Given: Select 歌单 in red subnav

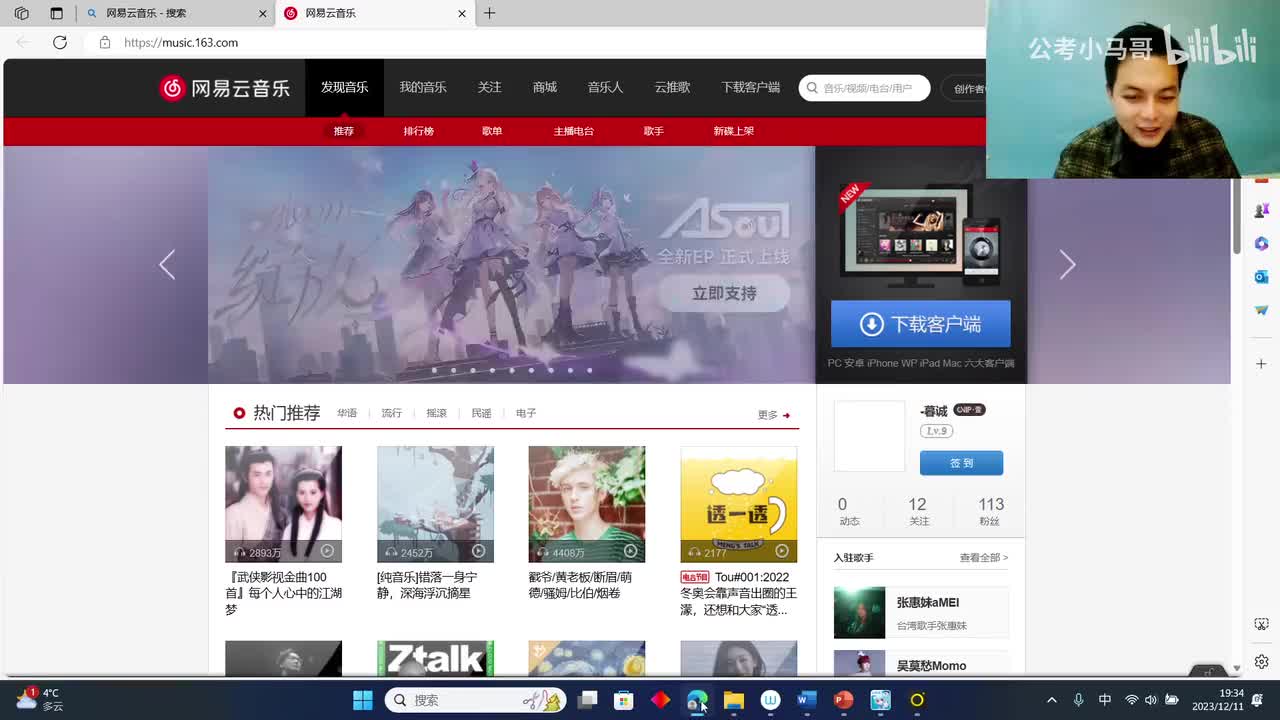Looking at the screenshot, I should coord(492,131).
